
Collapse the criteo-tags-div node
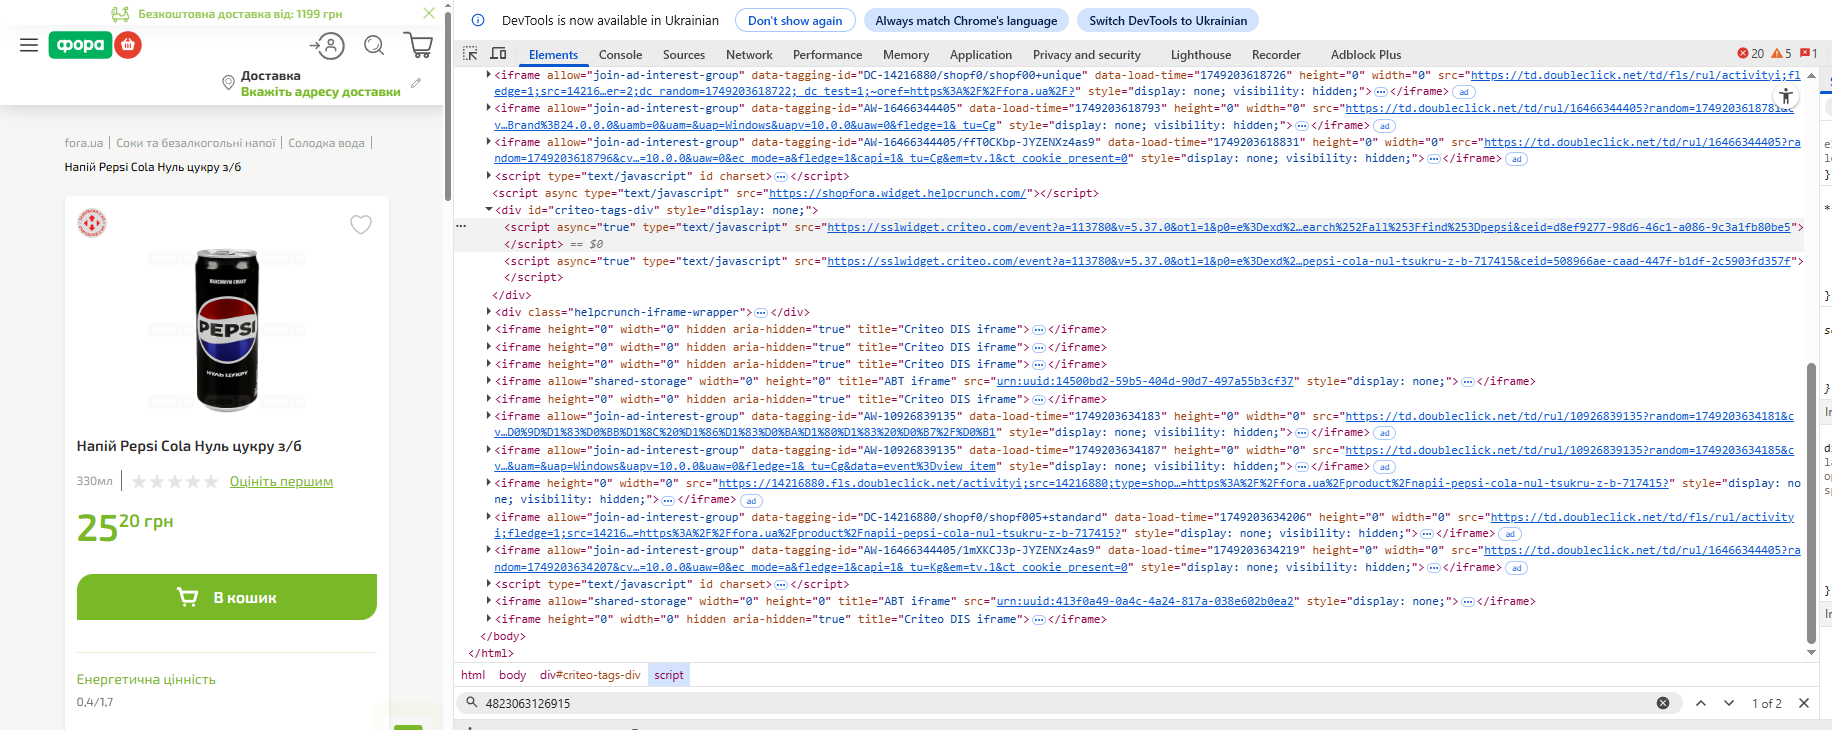coord(489,210)
